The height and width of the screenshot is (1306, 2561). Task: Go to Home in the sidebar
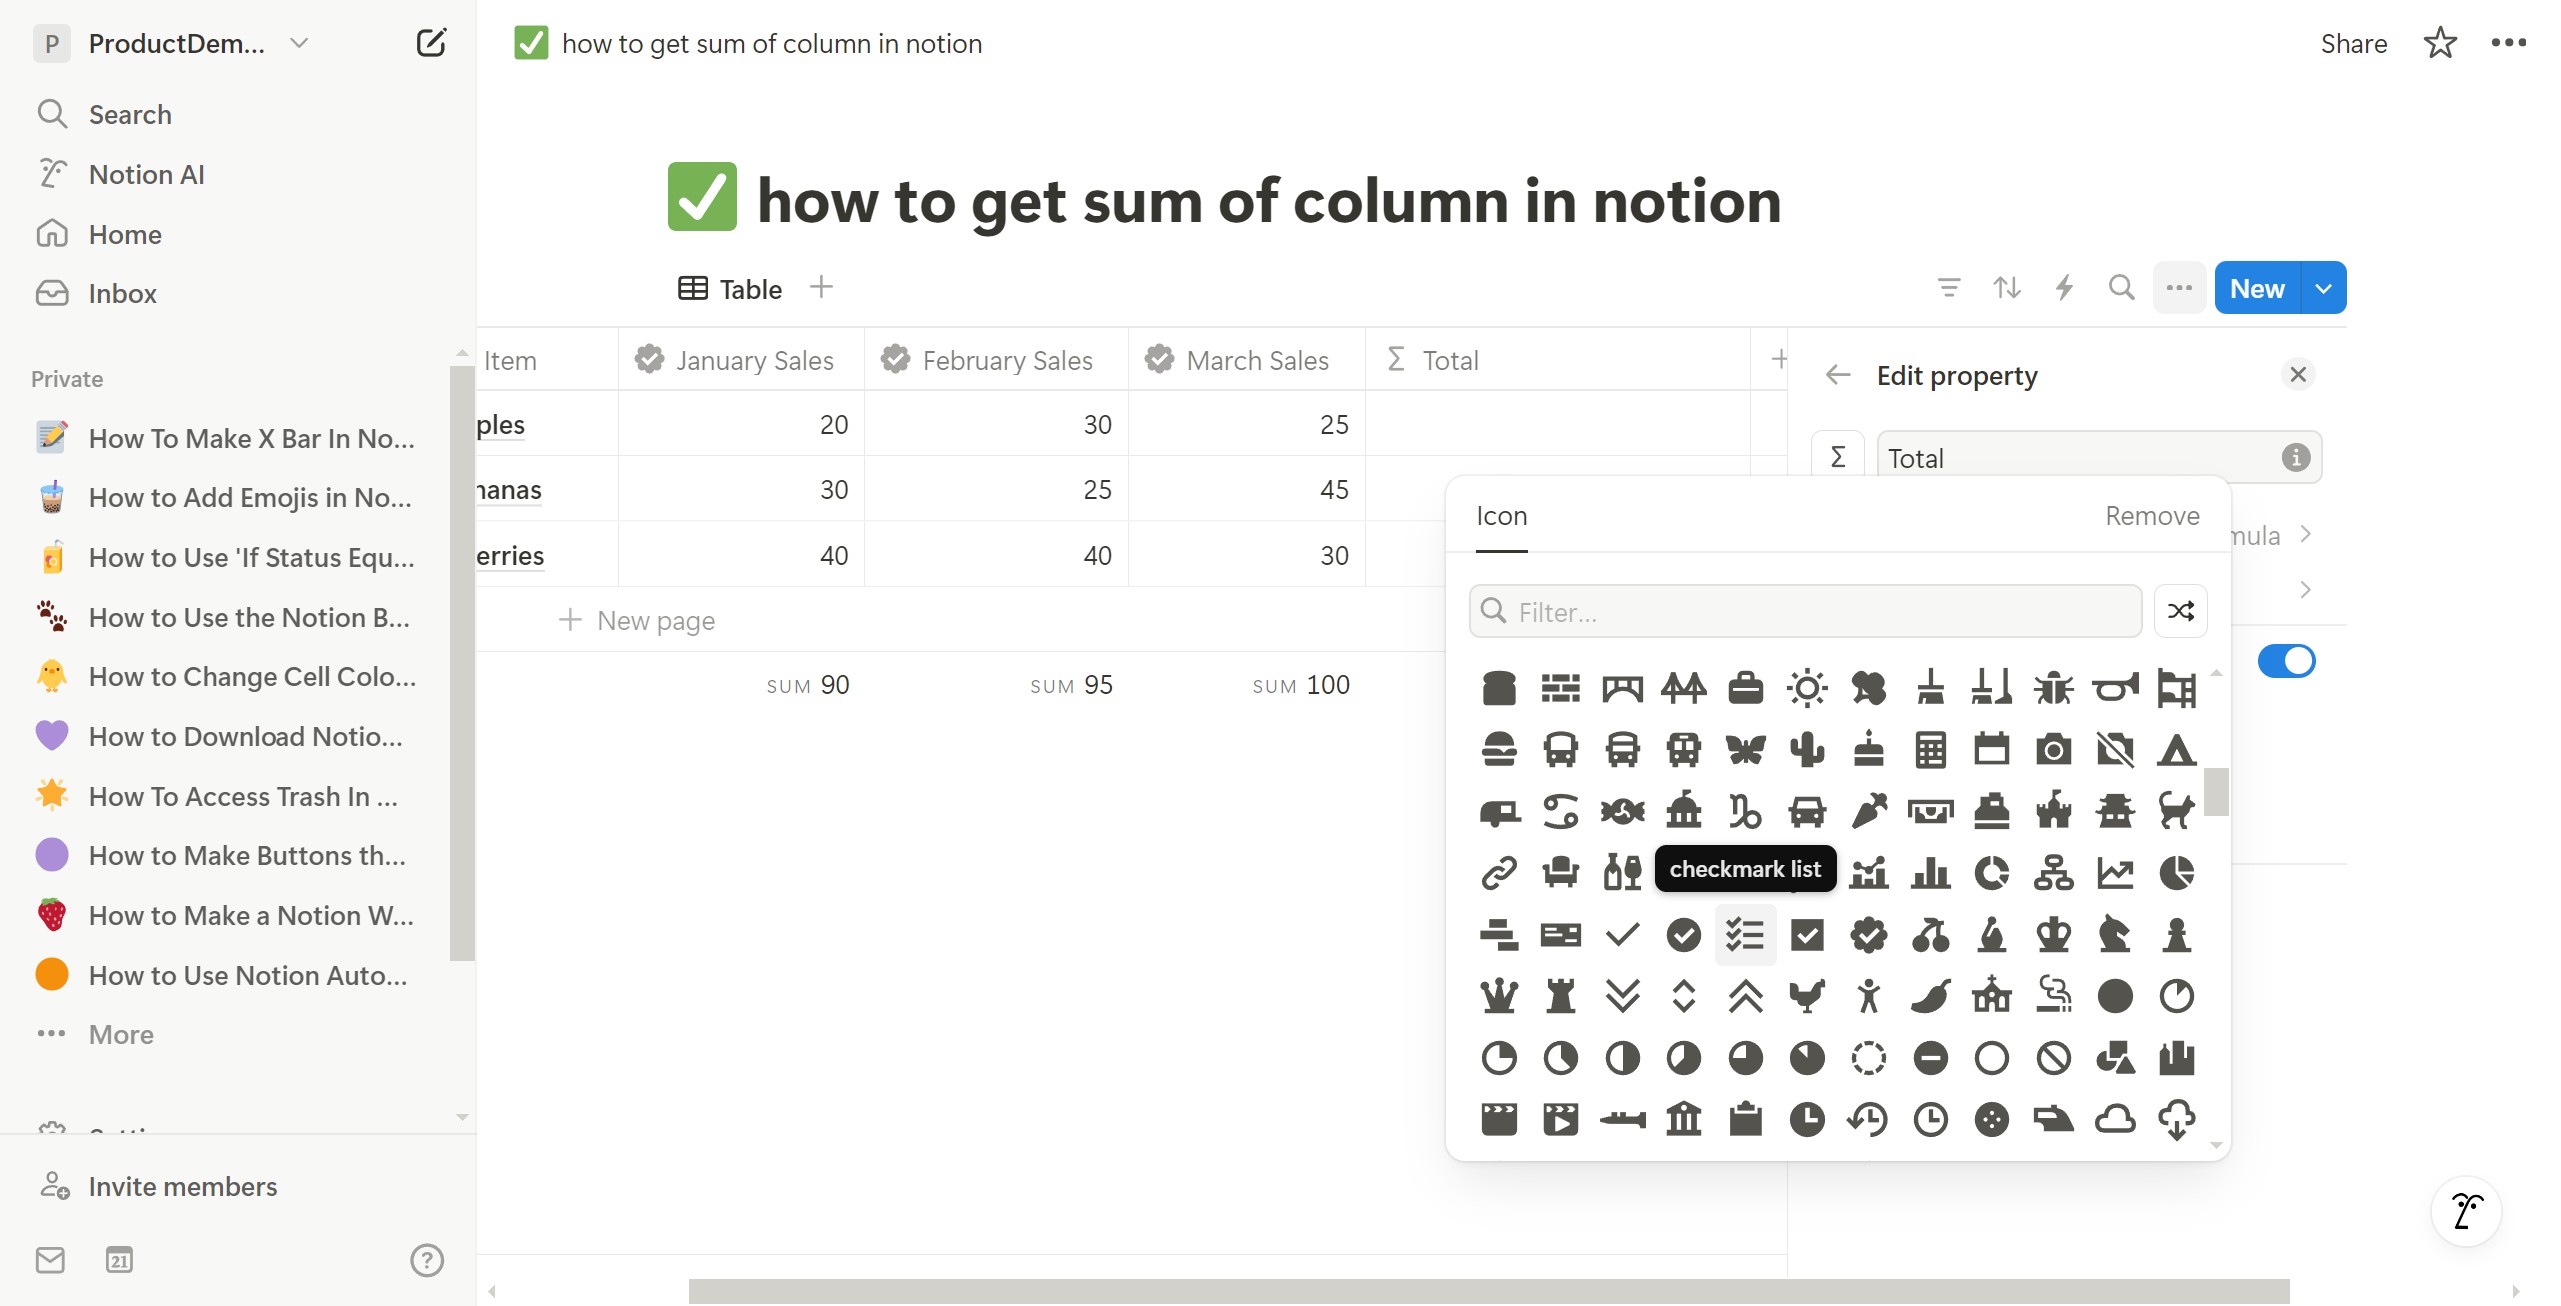(125, 234)
